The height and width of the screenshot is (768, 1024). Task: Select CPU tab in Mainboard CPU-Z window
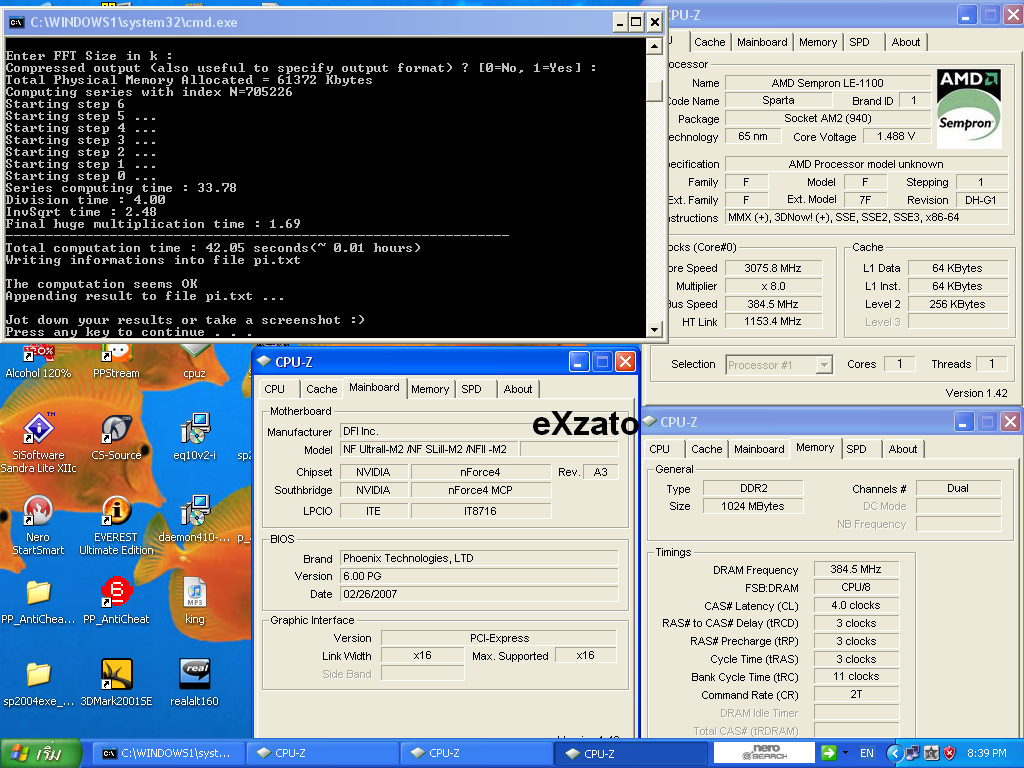click(x=274, y=389)
